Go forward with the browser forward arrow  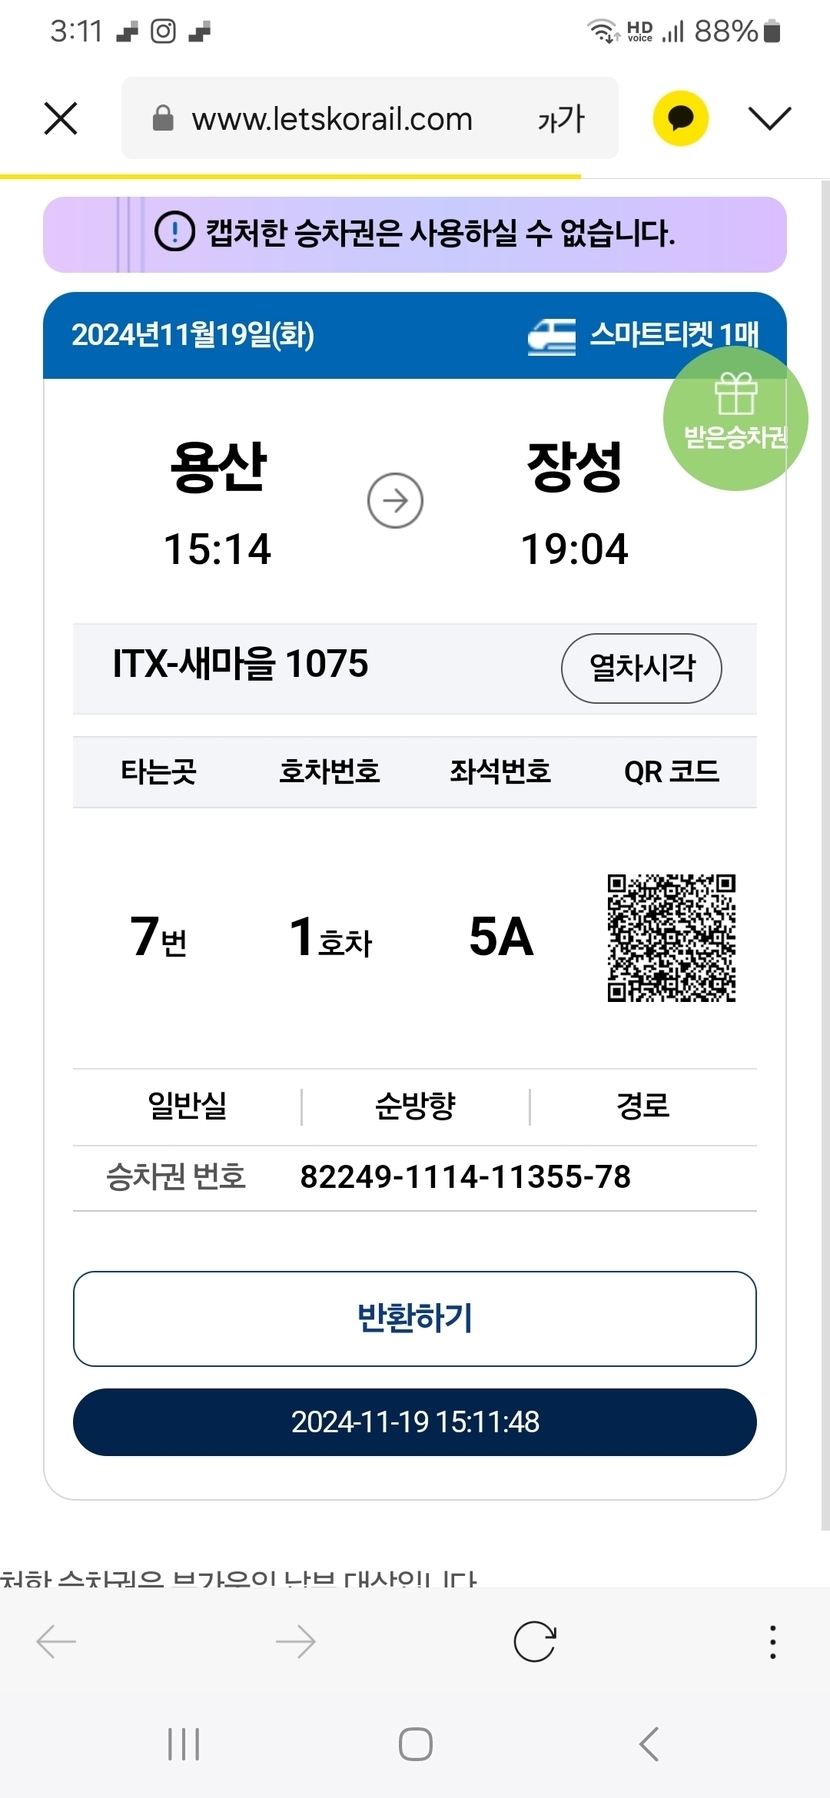(295, 1641)
